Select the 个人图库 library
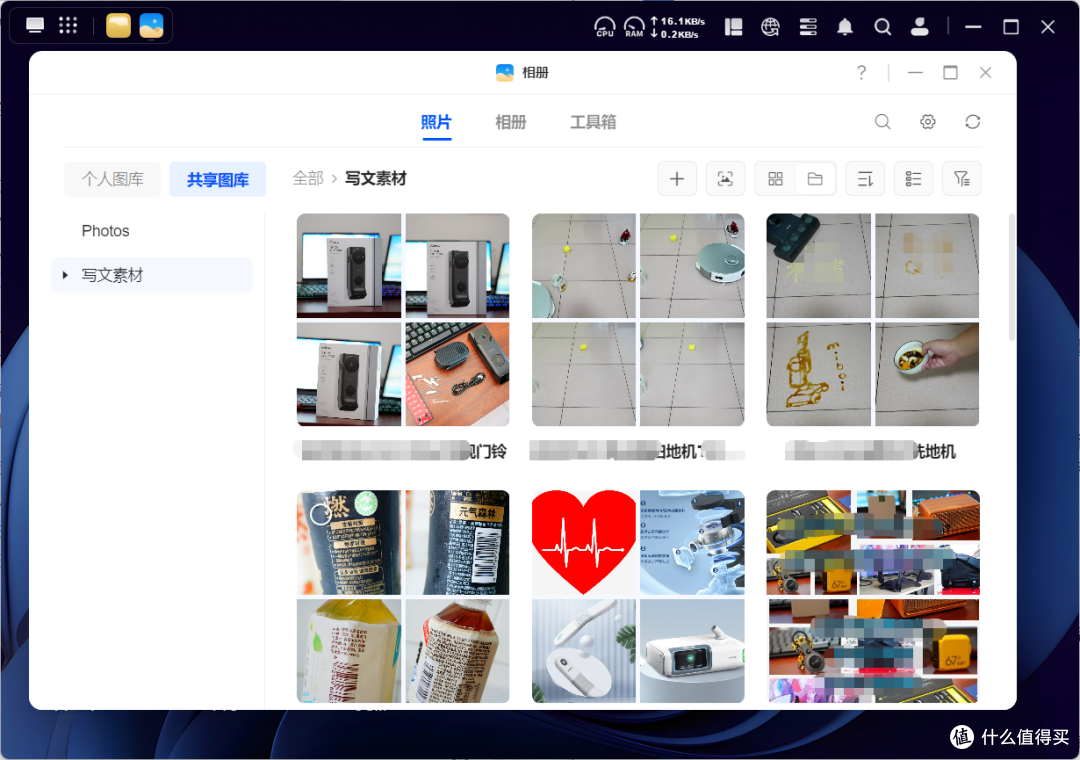The height and width of the screenshot is (760, 1080). (x=112, y=179)
